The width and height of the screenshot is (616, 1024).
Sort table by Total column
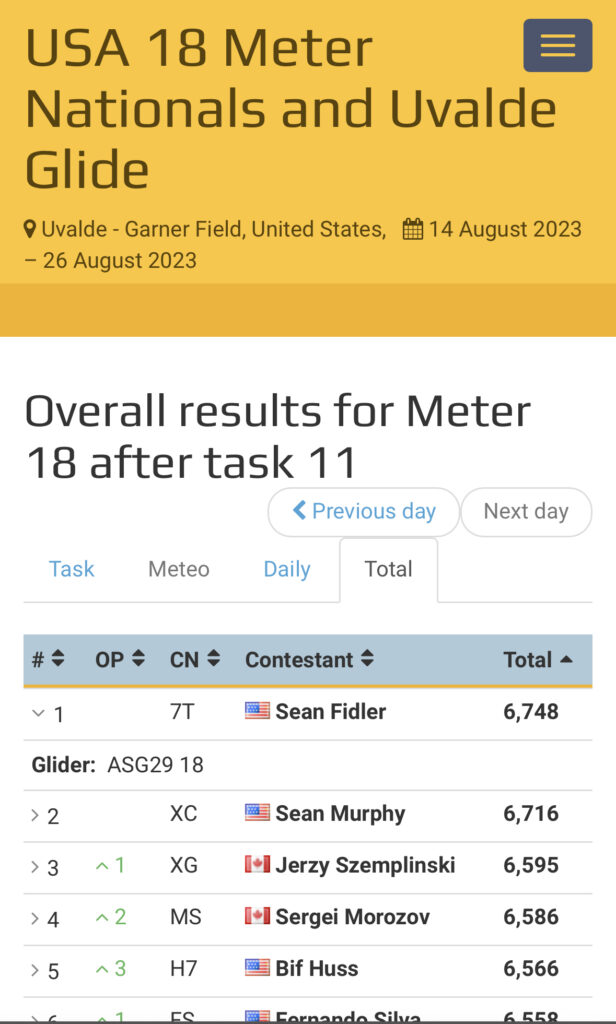(x=538, y=660)
